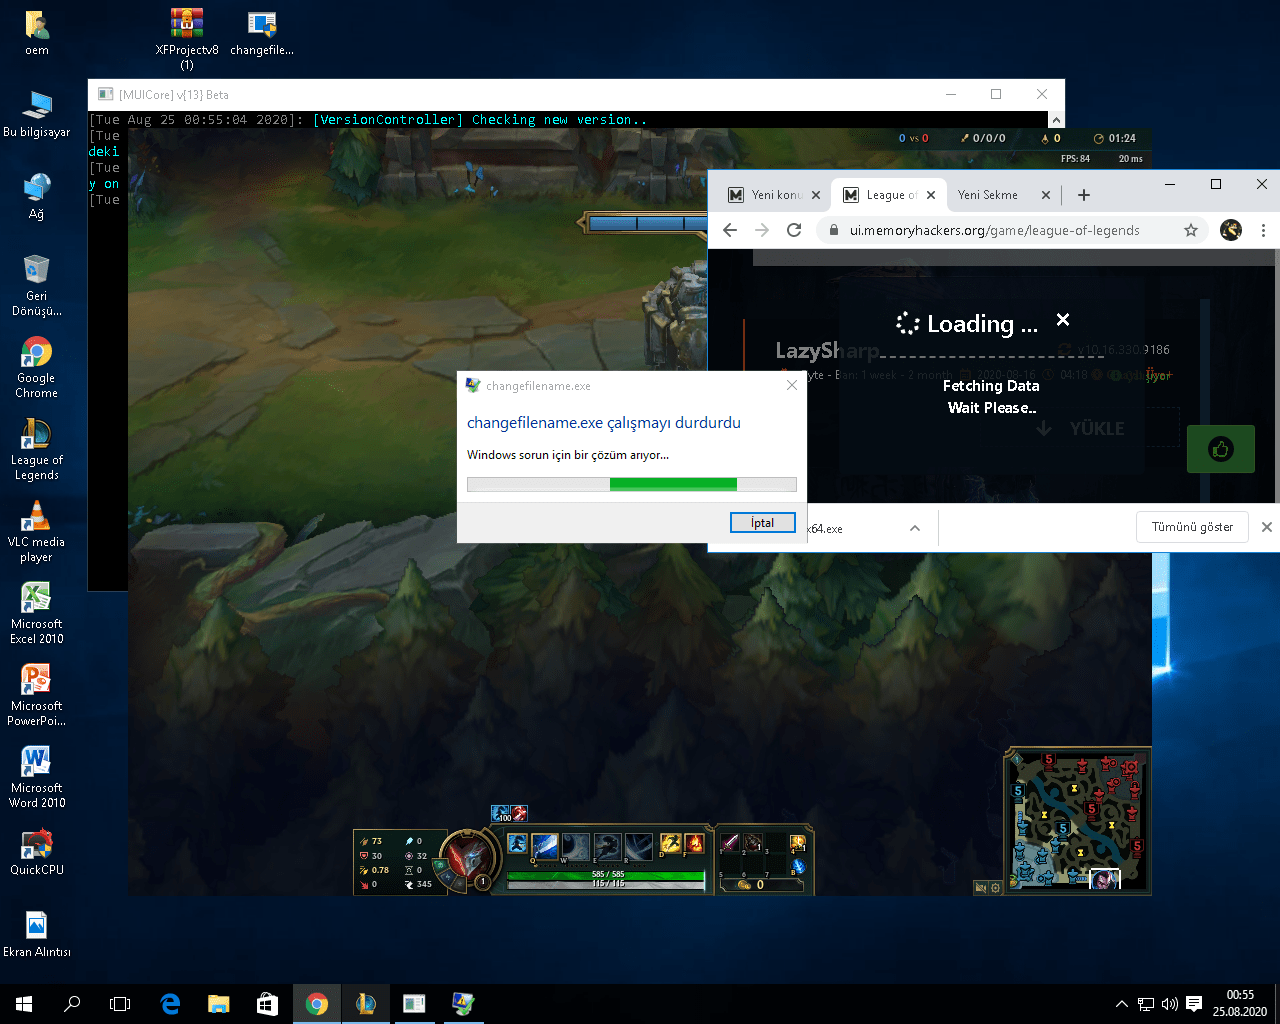Close the Chrome downloads bar
Screen dimensions: 1280x1024
[x=1266, y=527]
